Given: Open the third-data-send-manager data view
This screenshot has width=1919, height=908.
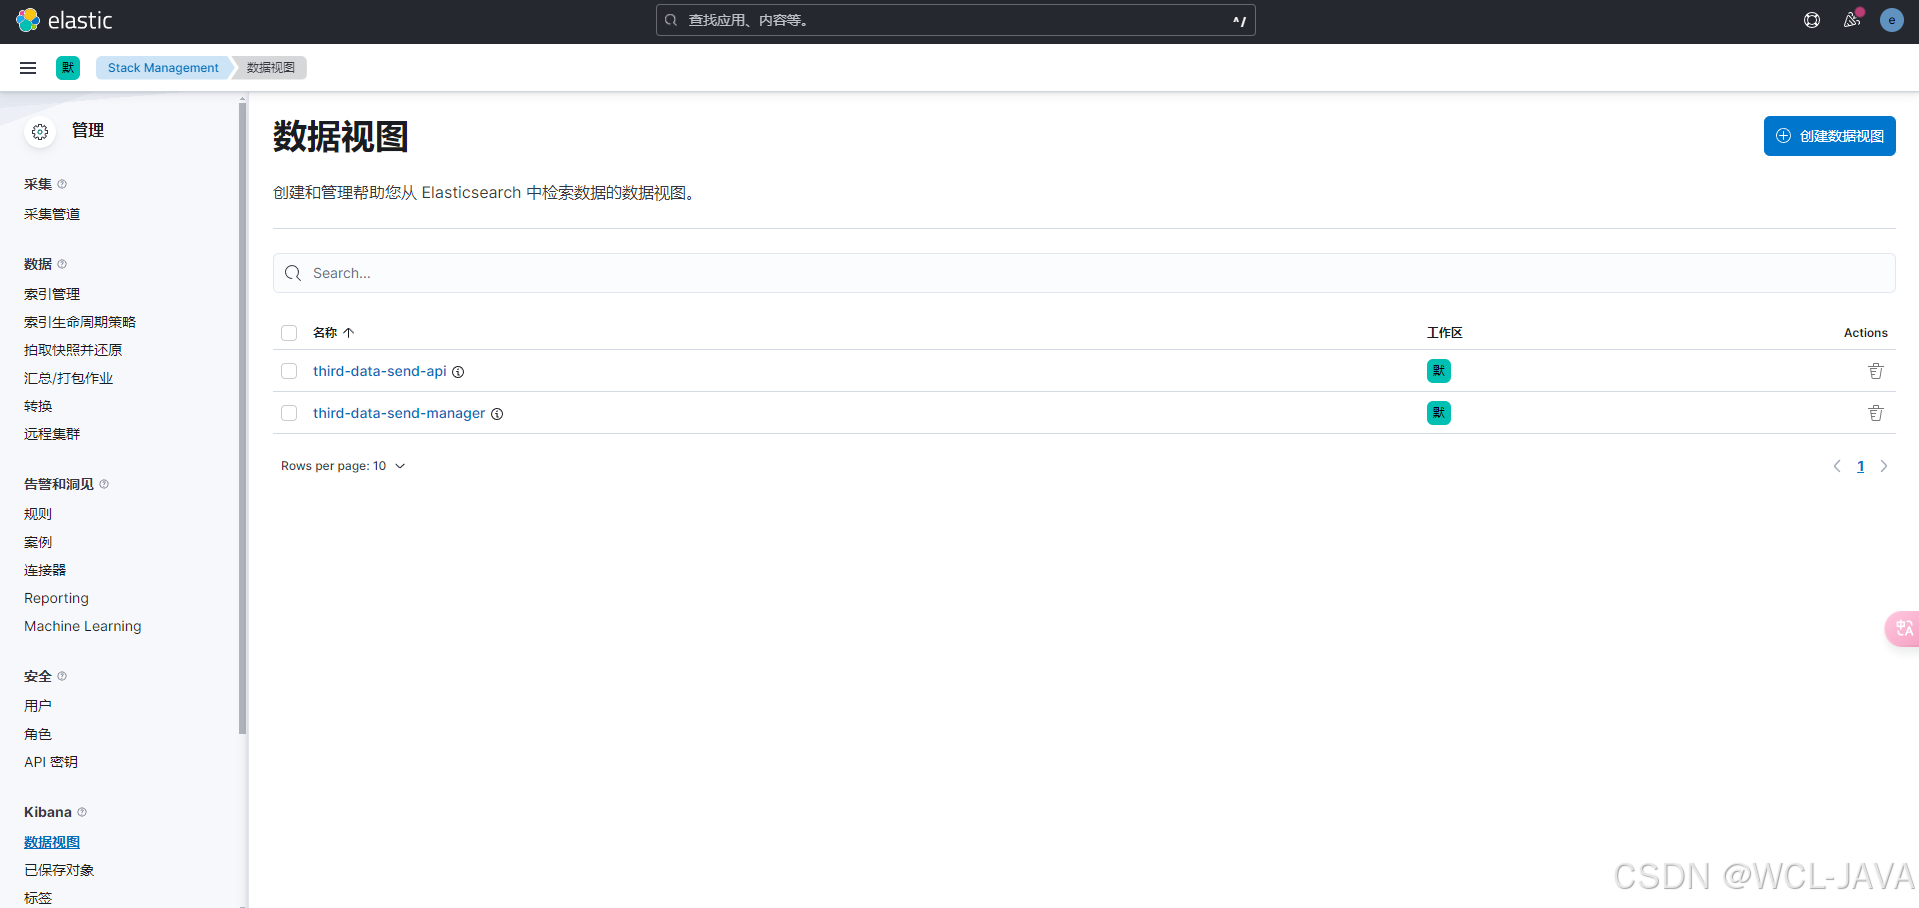Looking at the screenshot, I should 399,413.
